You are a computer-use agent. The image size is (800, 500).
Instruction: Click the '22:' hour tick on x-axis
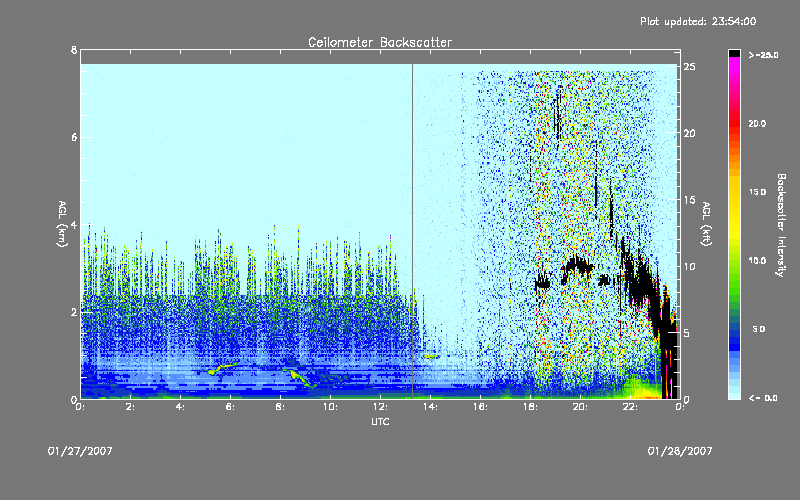tap(630, 407)
